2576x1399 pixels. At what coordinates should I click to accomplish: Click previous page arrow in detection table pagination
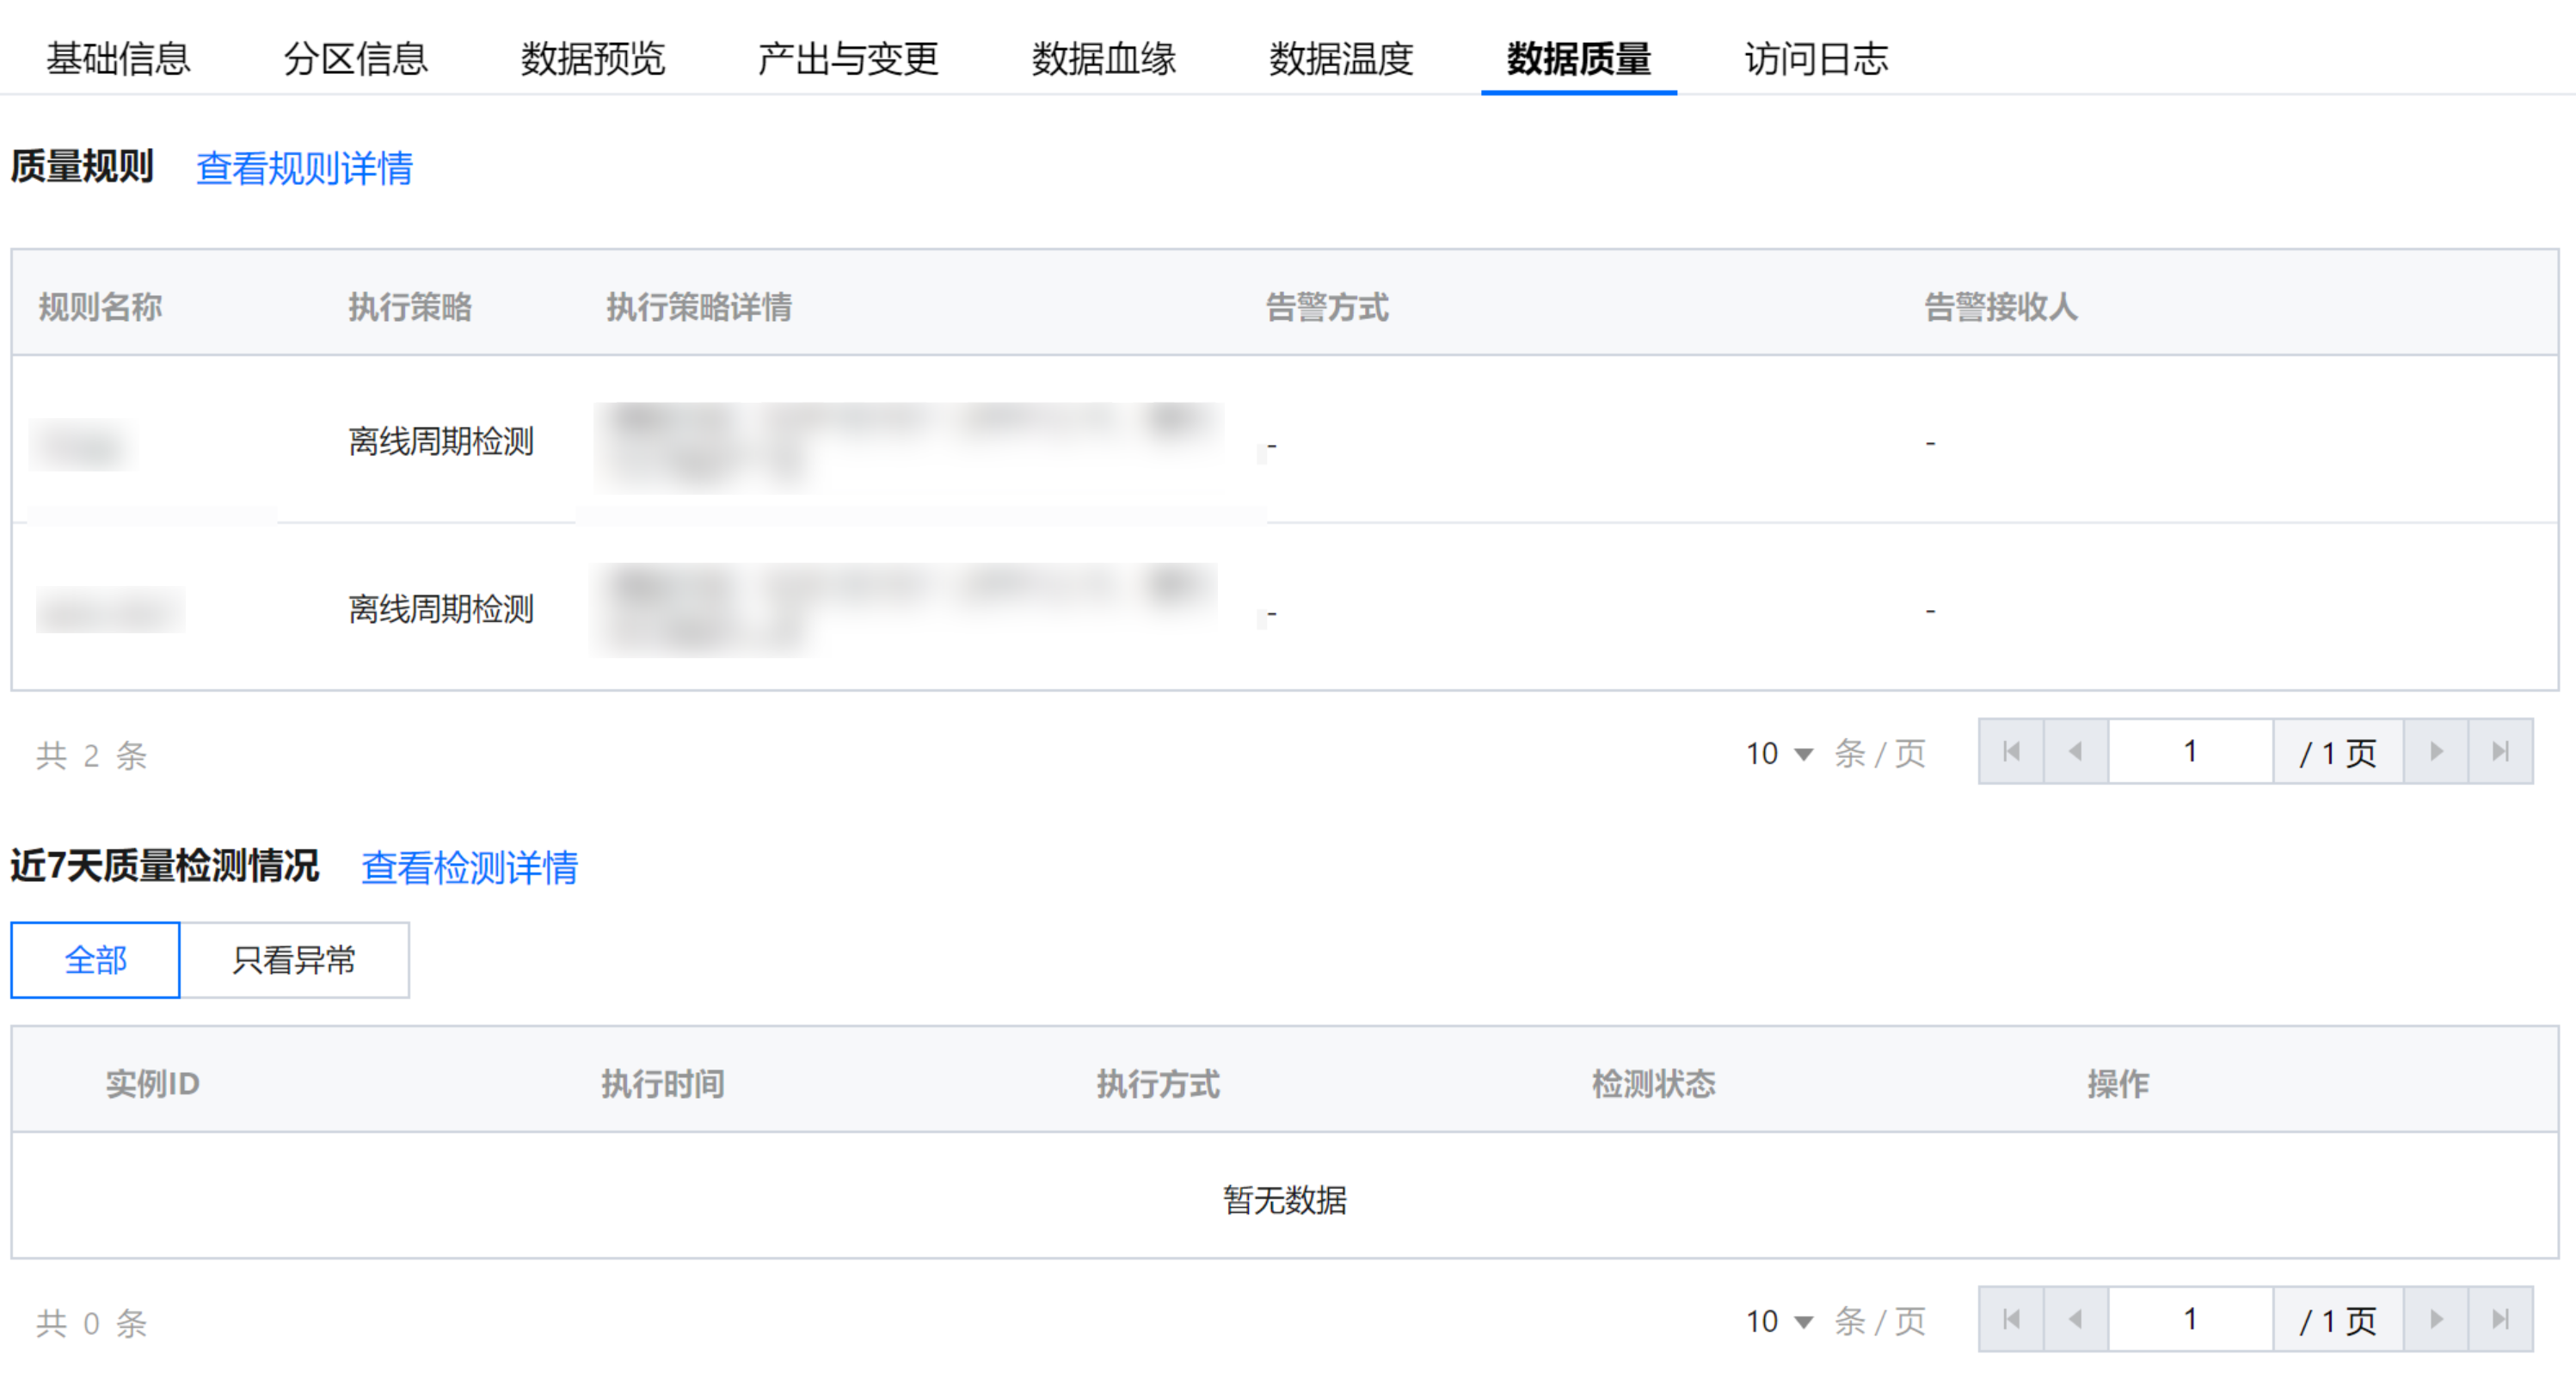(x=2076, y=1319)
